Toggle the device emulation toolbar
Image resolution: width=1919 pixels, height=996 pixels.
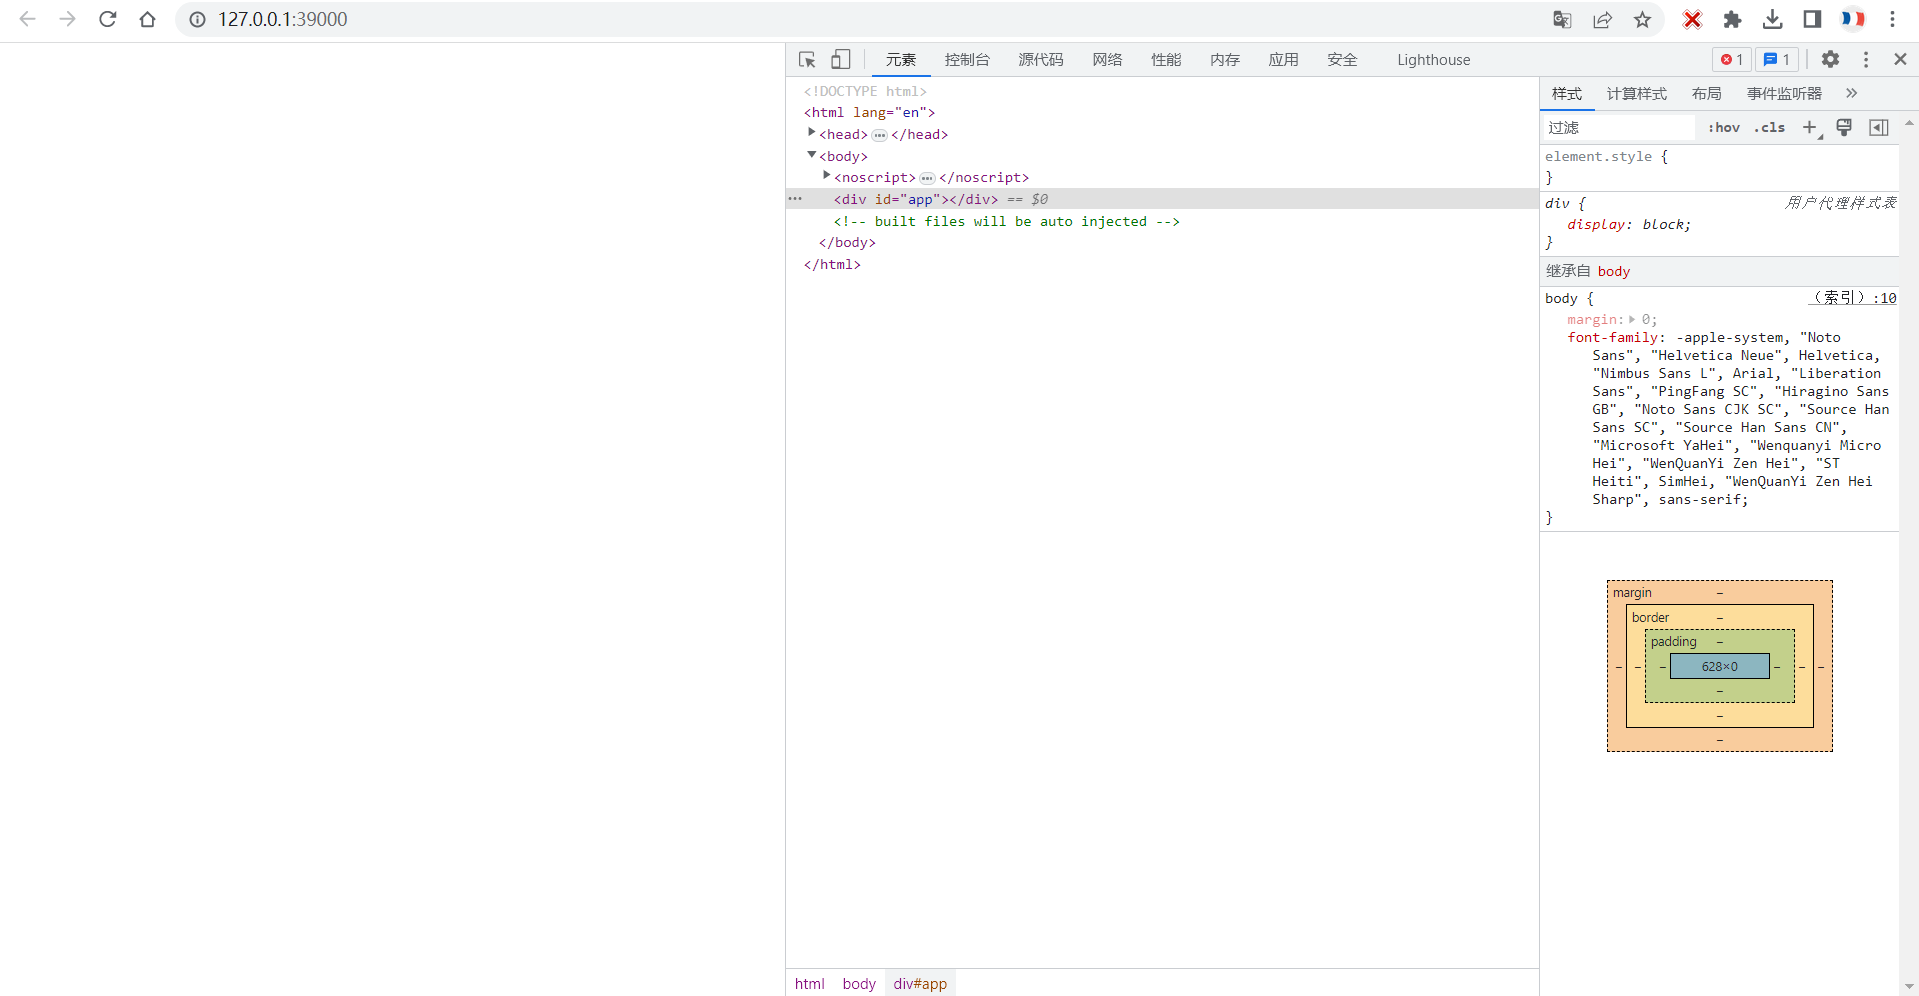[840, 59]
